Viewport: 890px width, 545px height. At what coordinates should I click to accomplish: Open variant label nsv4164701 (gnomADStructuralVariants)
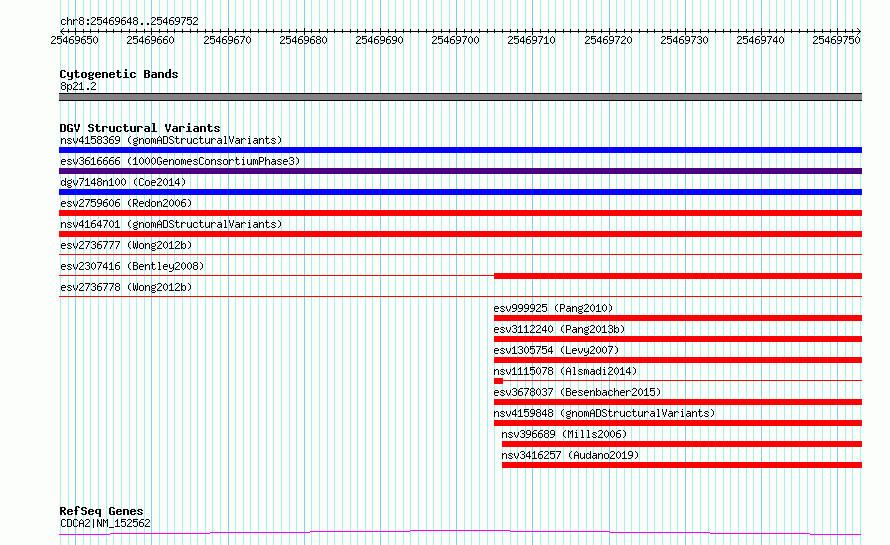(171, 224)
